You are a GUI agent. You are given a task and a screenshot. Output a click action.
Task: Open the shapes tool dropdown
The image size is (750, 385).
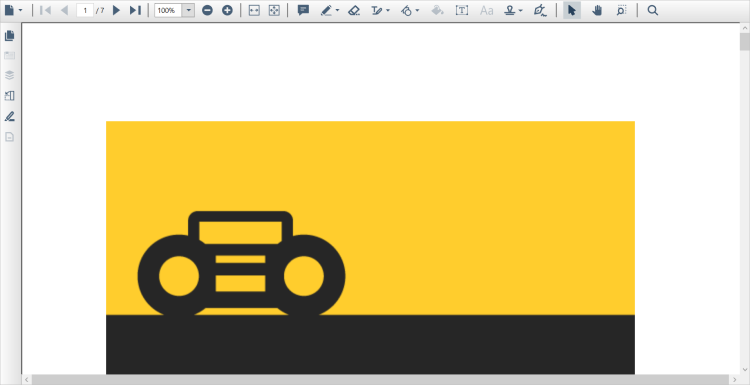tap(418, 11)
